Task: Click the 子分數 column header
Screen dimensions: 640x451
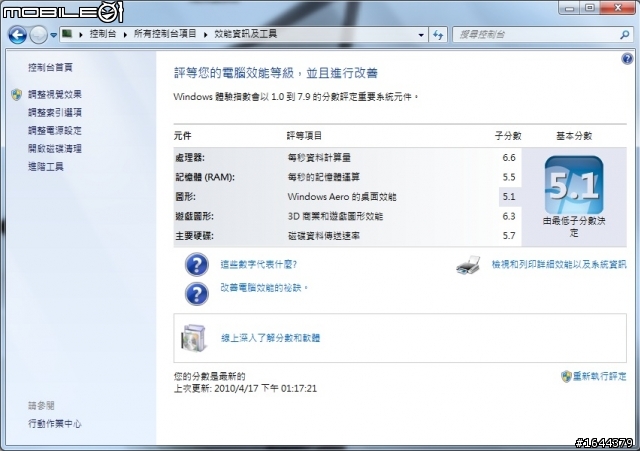Action: coord(508,136)
